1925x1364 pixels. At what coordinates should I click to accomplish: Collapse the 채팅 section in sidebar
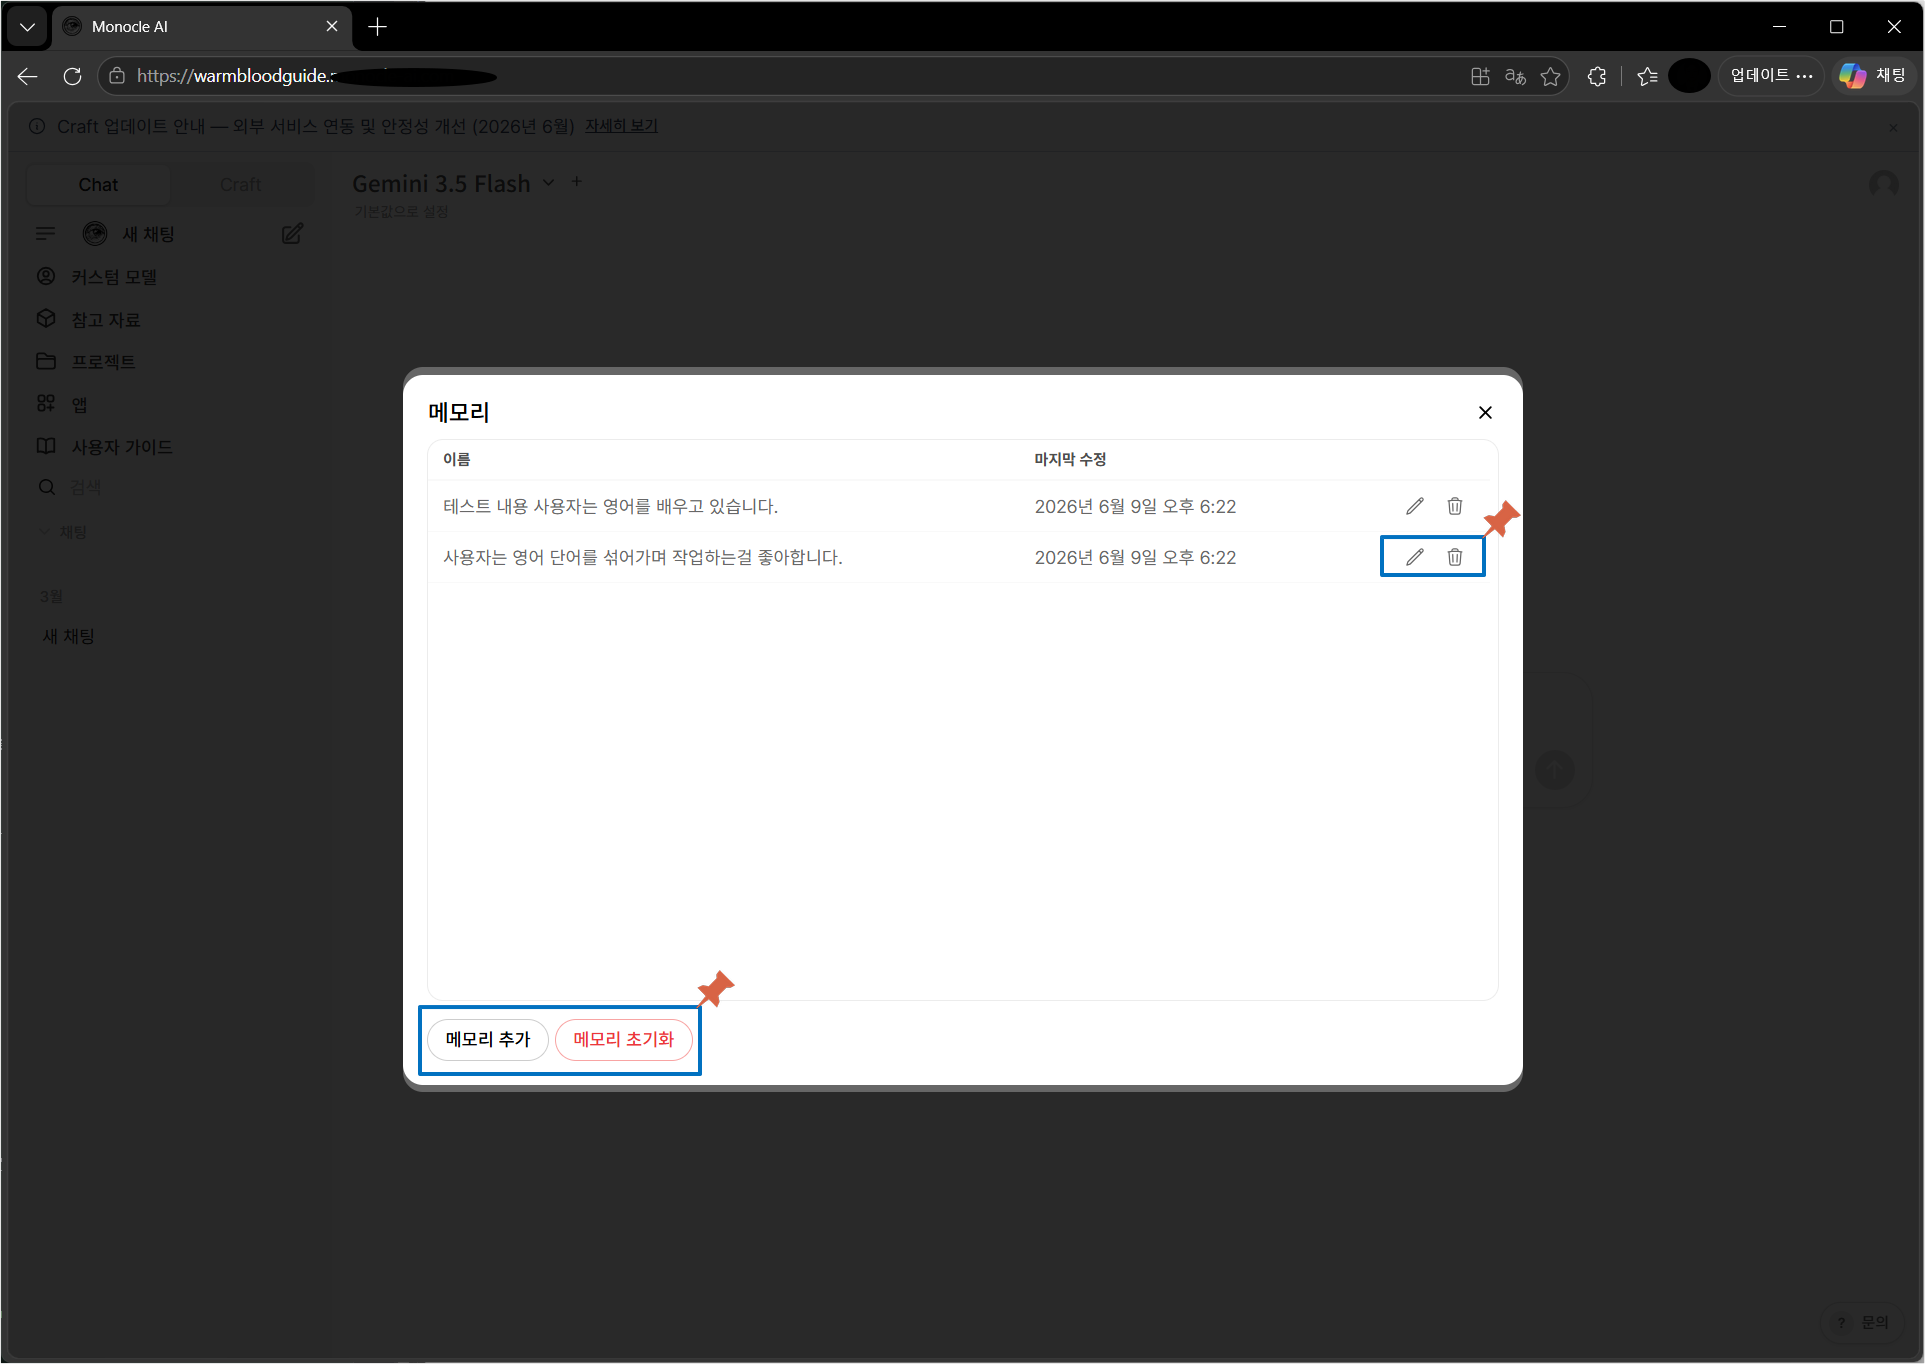(x=64, y=532)
